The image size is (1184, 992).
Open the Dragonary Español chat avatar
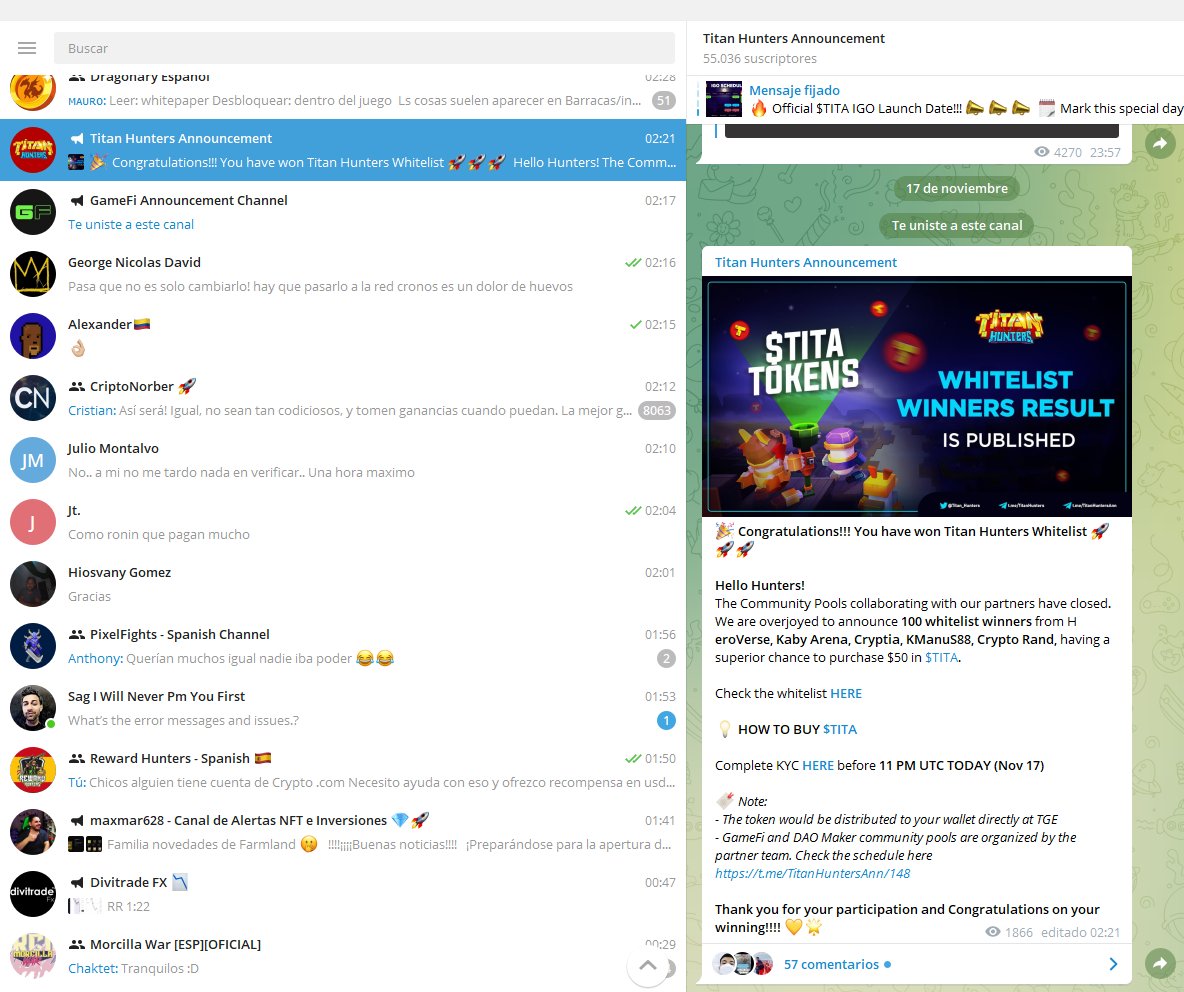tap(32, 91)
